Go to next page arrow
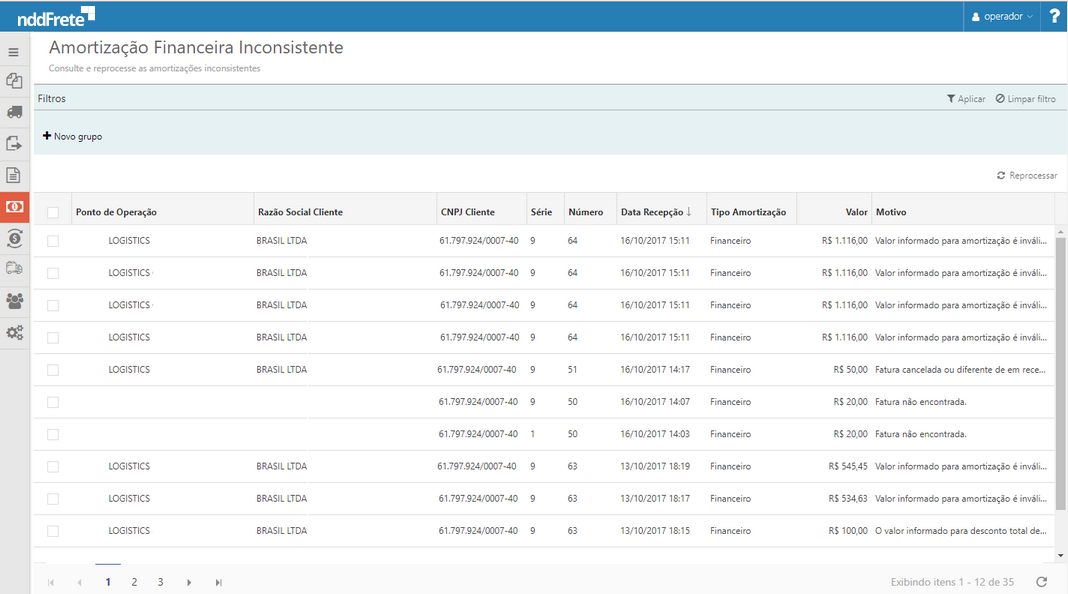This screenshot has height=594, width=1068. pos(189,582)
